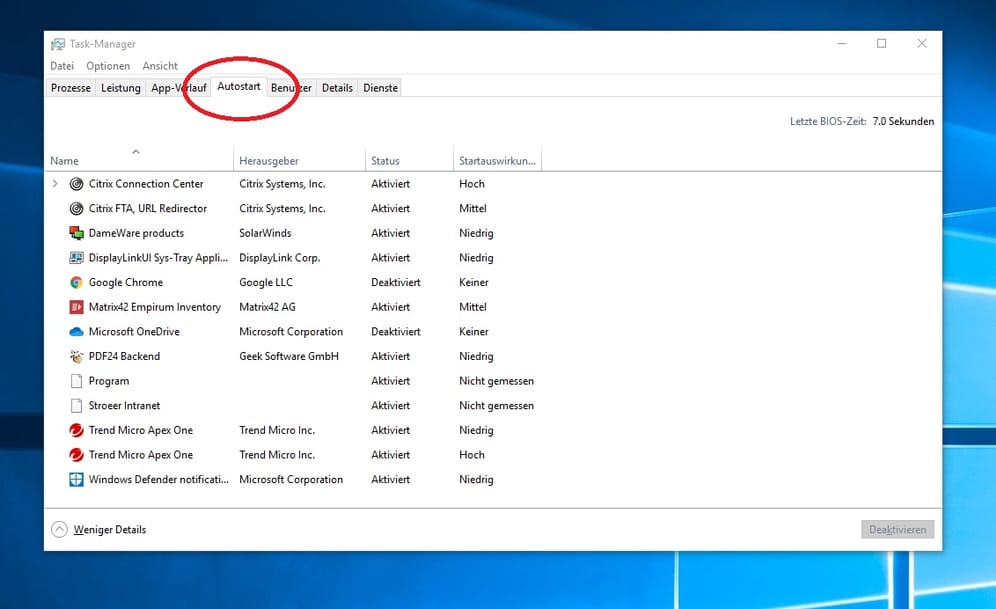Click the Citrix FTA, URL Redirector icon
The height and width of the screenshot is (609, 996).
pyautogui.click(x=76, y=208)
